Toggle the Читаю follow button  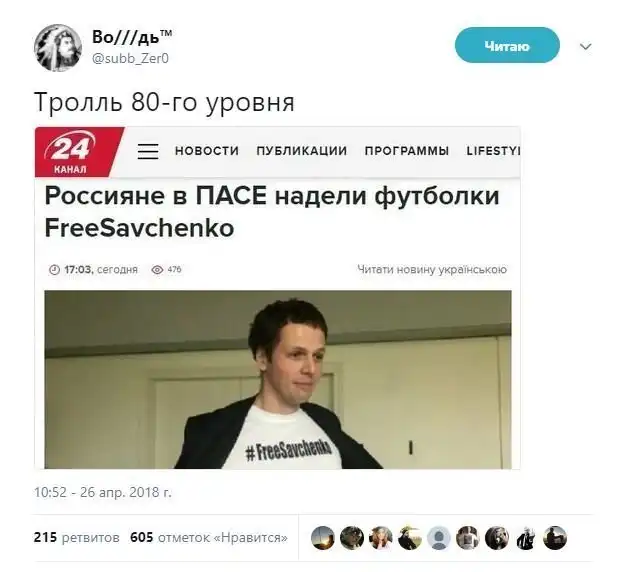click(507, 45)
